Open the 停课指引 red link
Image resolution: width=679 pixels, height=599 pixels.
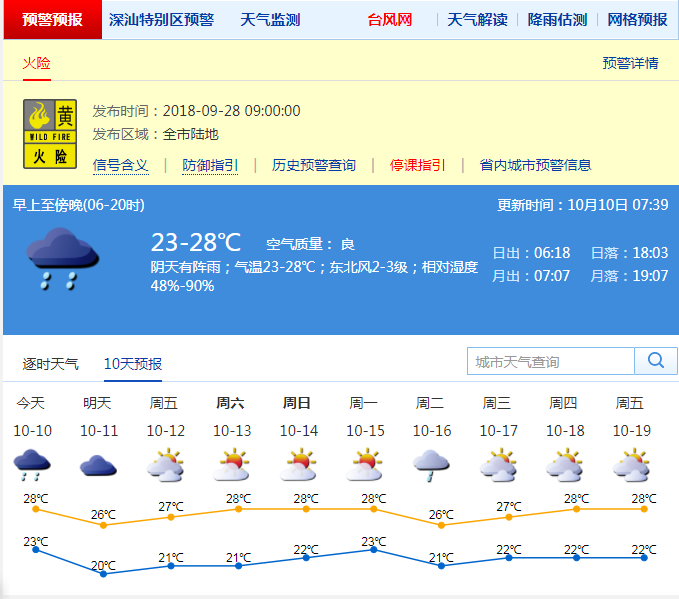coord(417,165)
